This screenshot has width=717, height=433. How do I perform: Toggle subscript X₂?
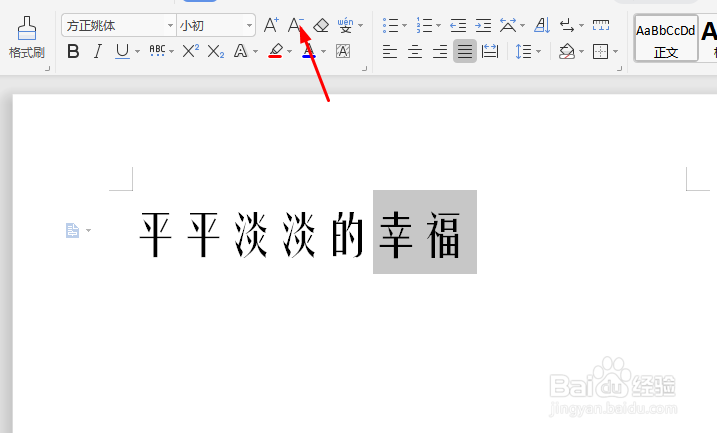[215, 51]
